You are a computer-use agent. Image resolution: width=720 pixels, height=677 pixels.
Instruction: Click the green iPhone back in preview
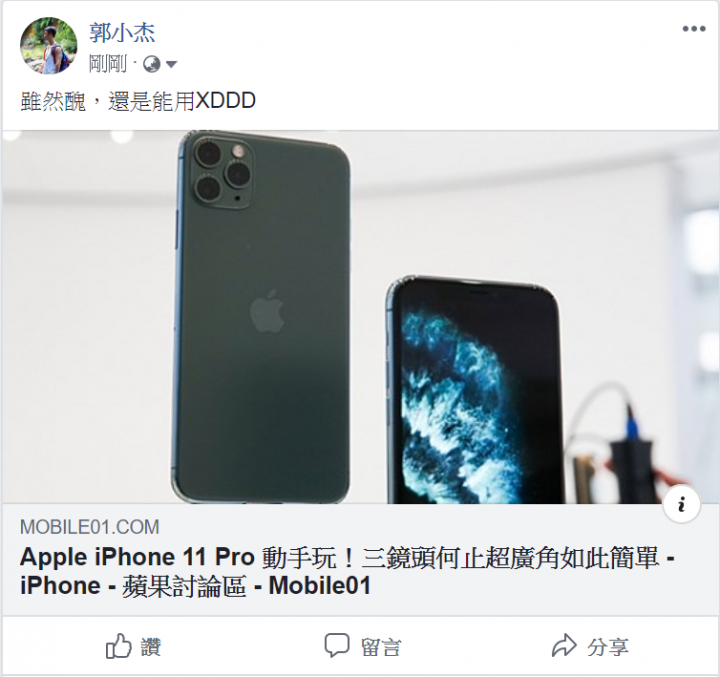point(262,317)
